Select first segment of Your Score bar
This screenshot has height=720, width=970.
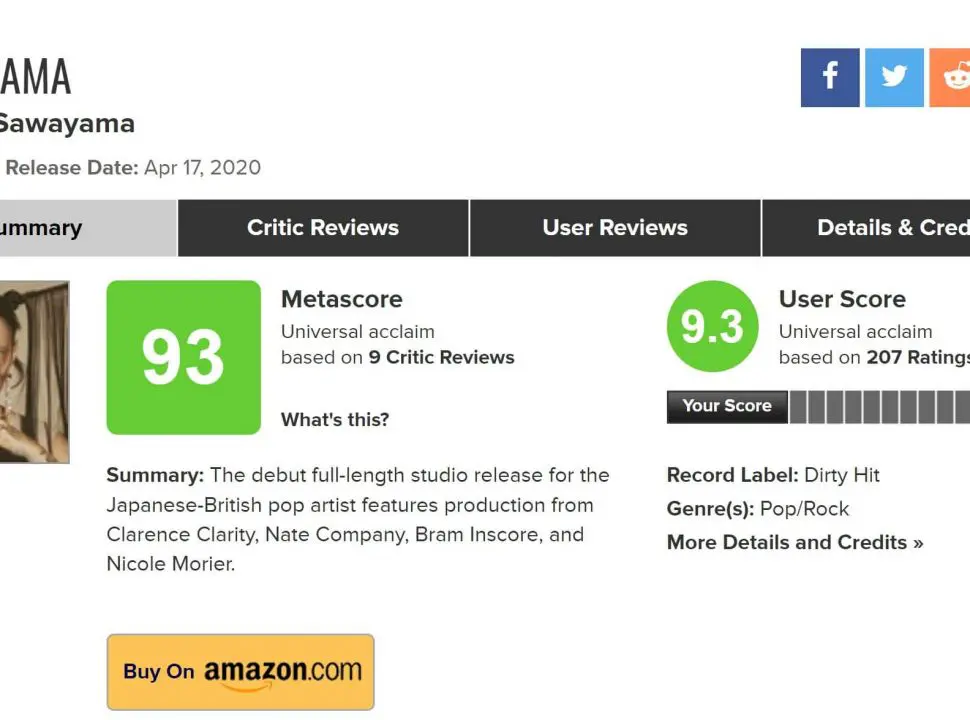click(798, 407)
